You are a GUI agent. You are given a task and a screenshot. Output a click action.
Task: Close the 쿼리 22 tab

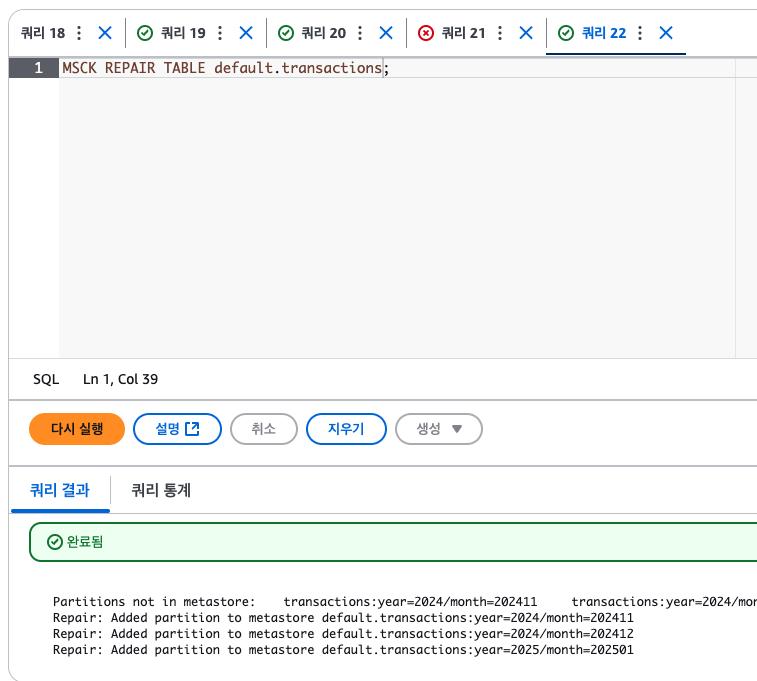[665, 33]
